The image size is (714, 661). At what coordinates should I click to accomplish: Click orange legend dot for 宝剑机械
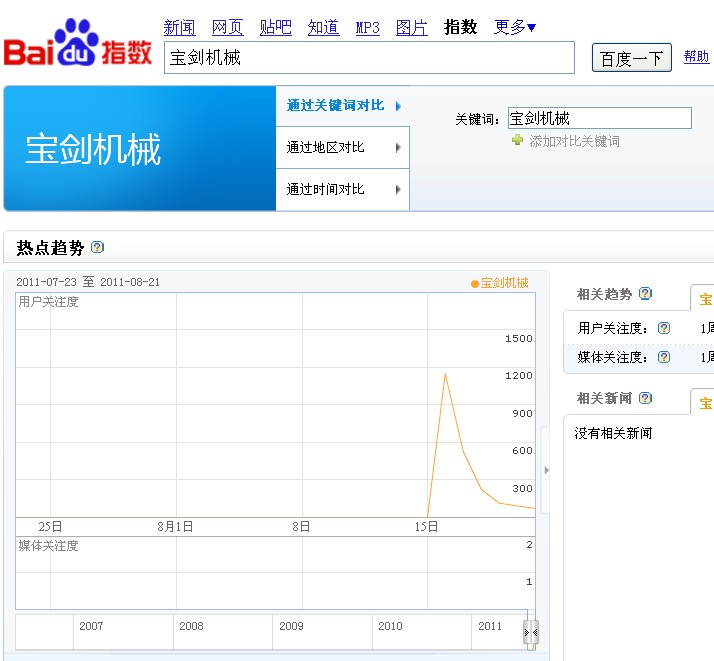coord(475,284)
